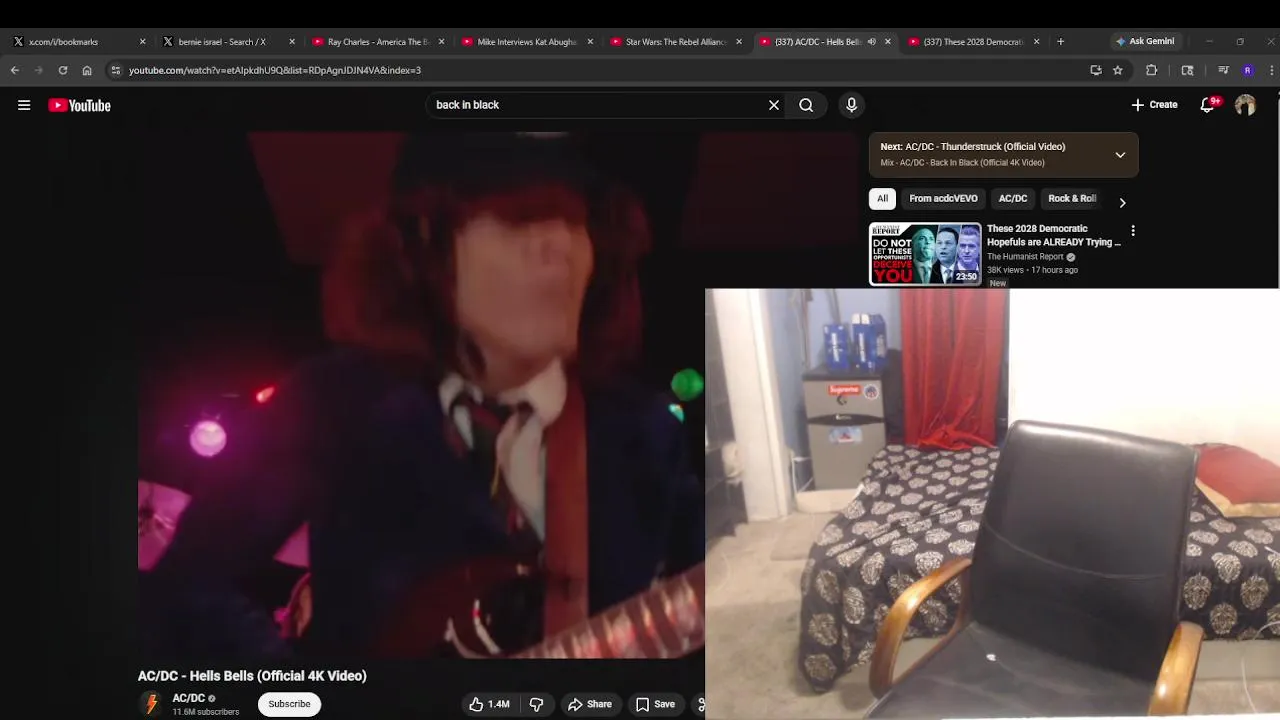Open the YouTube hamburger guide menu
The height and width of the screenshot is (720, 1280).
pos(24,105)
